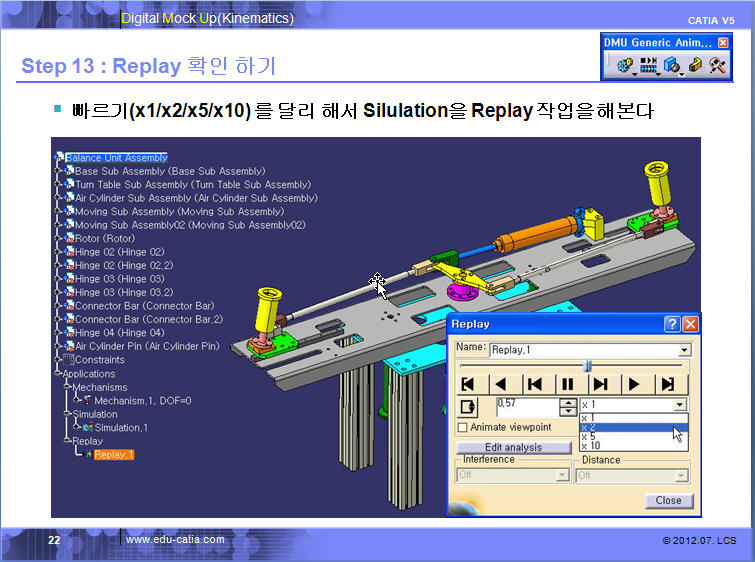755x562 pixels.
Task: Select Hinge 03 (Hinge 03.2) in tree
Action: [x=124, y=292]
